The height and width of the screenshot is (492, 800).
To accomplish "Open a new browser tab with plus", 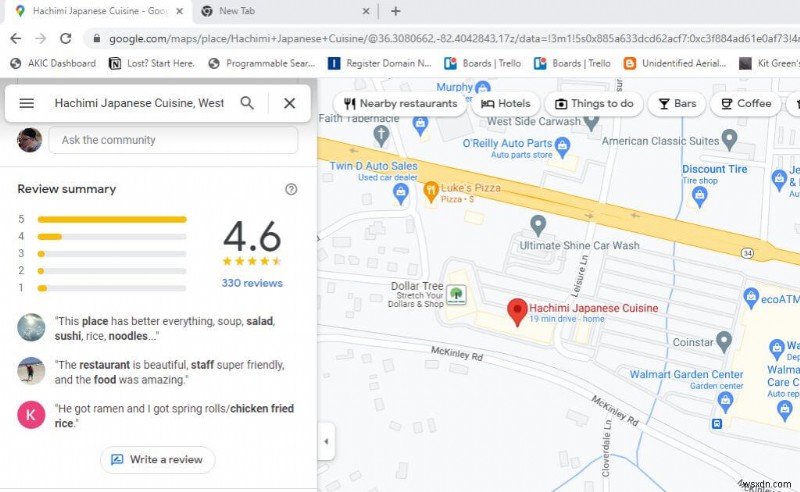I will point(395,11).
